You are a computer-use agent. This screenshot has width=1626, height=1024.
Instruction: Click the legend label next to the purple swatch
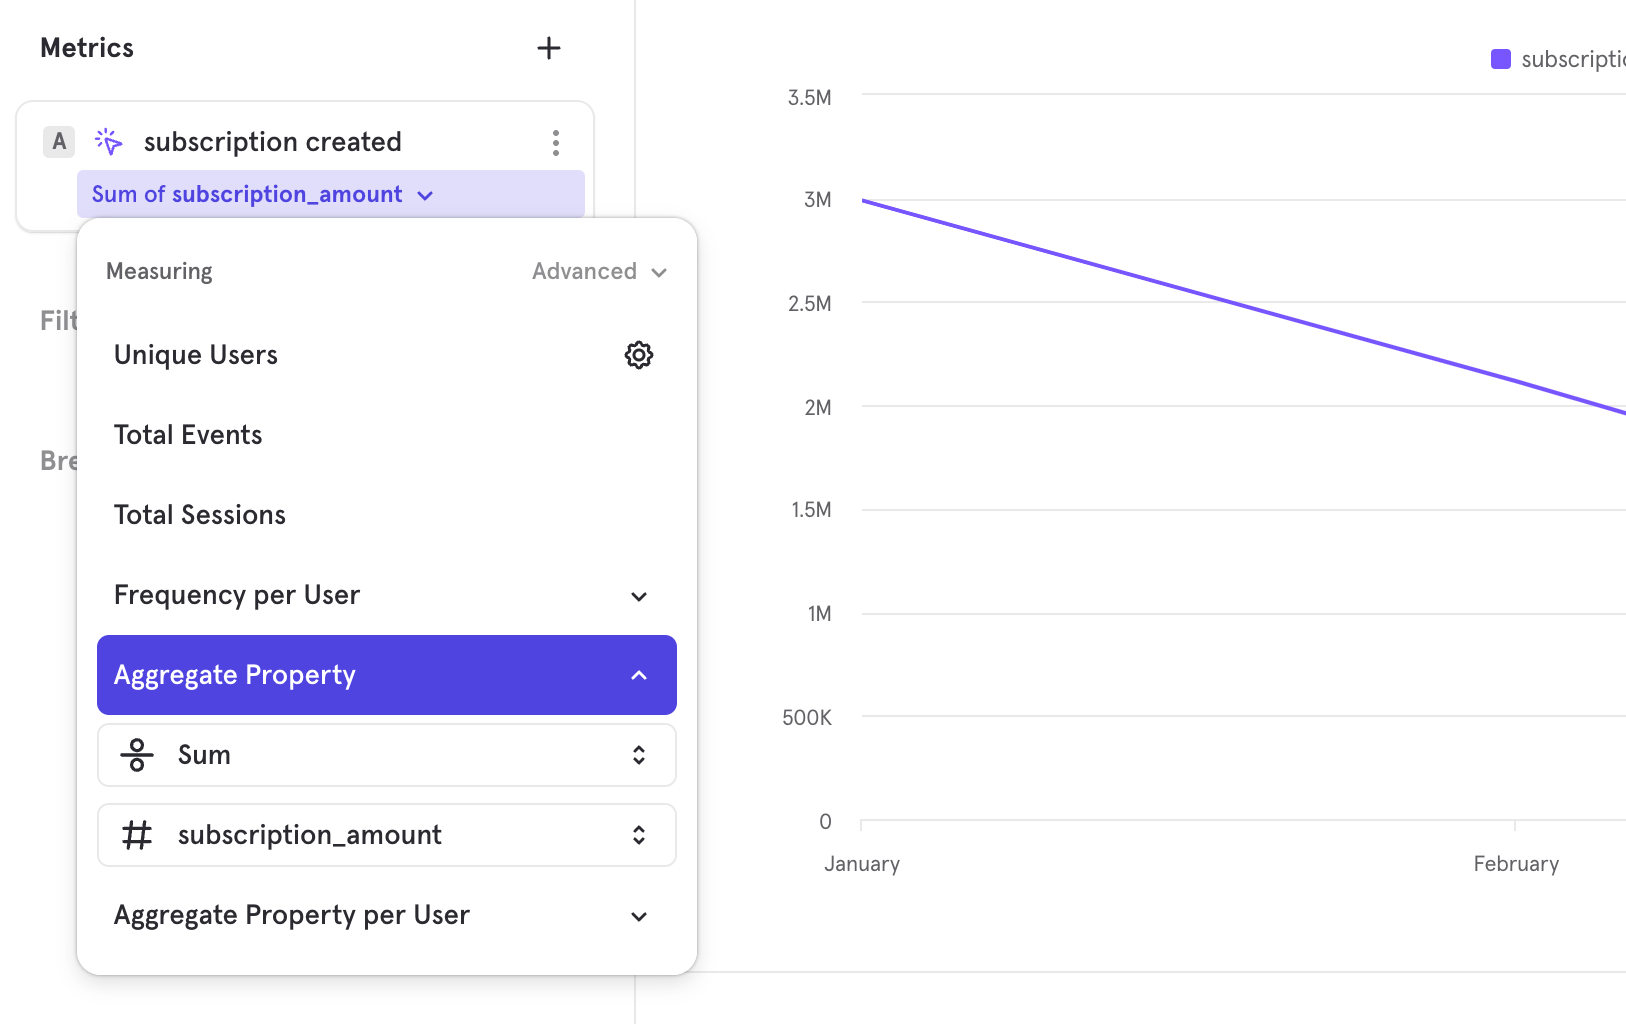coord(1574,59)
